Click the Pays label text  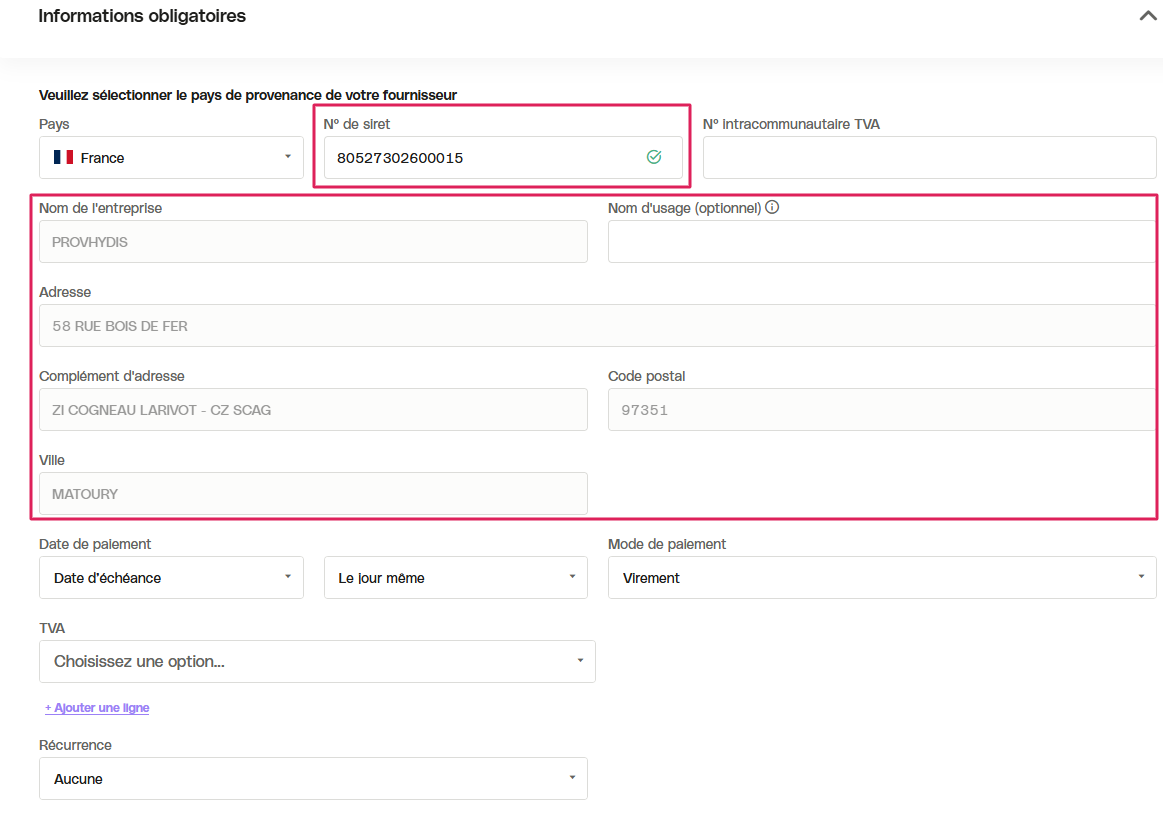tap(54, 124)
